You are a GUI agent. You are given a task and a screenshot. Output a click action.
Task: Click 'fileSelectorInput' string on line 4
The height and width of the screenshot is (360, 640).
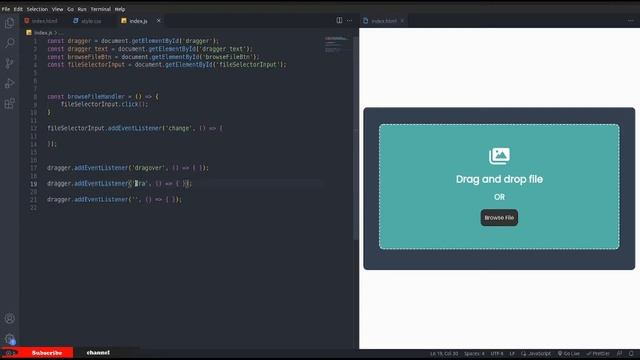point(248,64)
